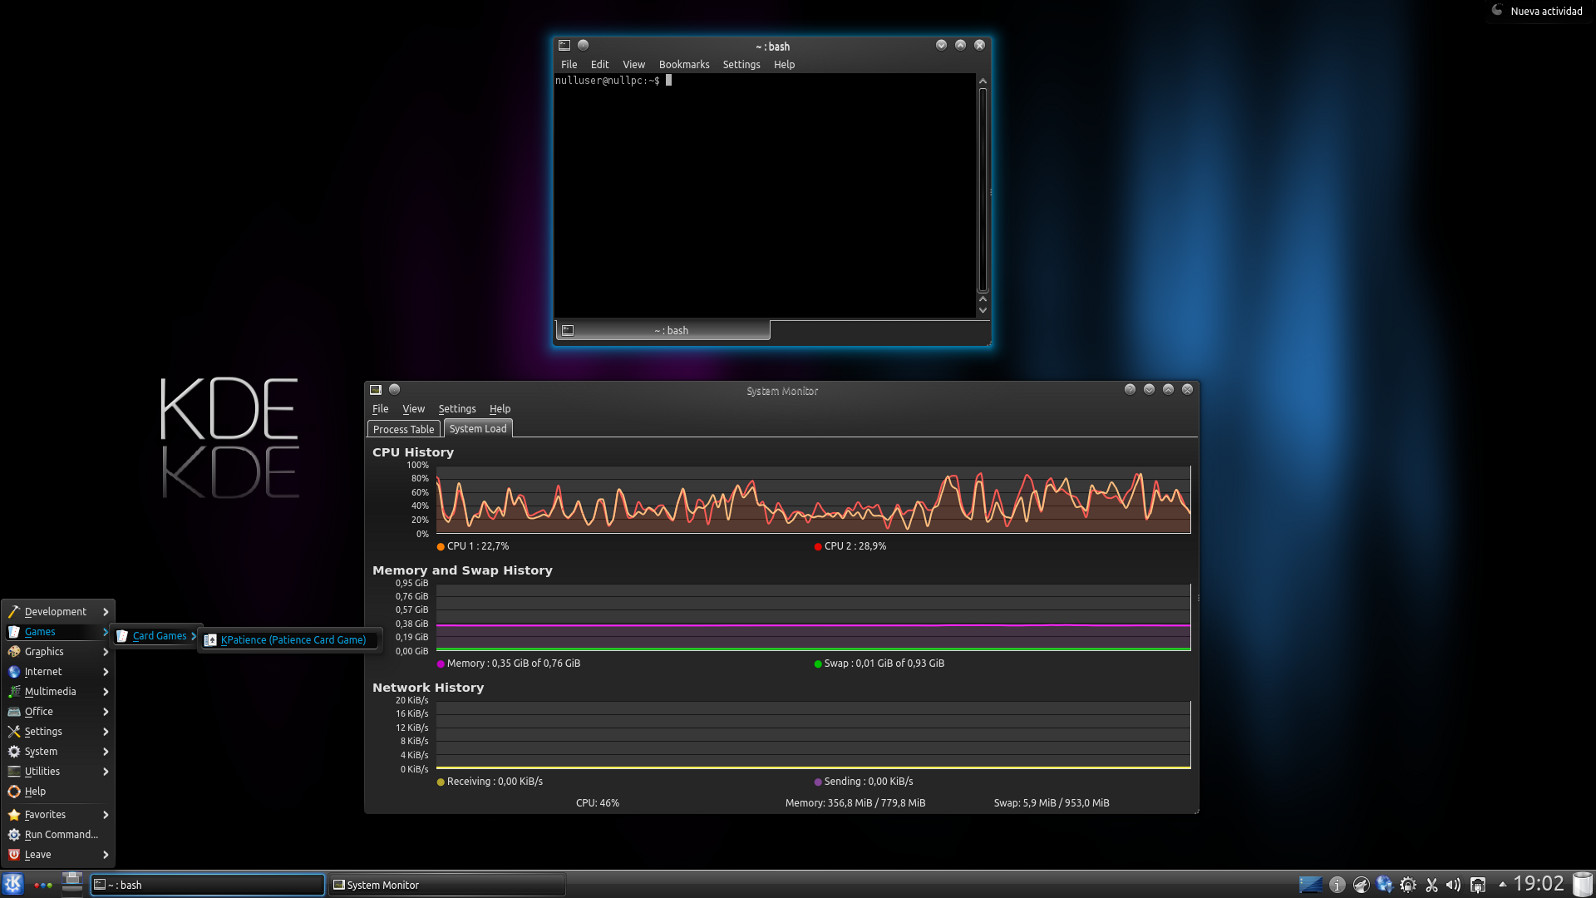The width and height of the screenshot is (1596, 898).
Task: Expand the Leave submenu arrow
Action: tap(105, 854)
